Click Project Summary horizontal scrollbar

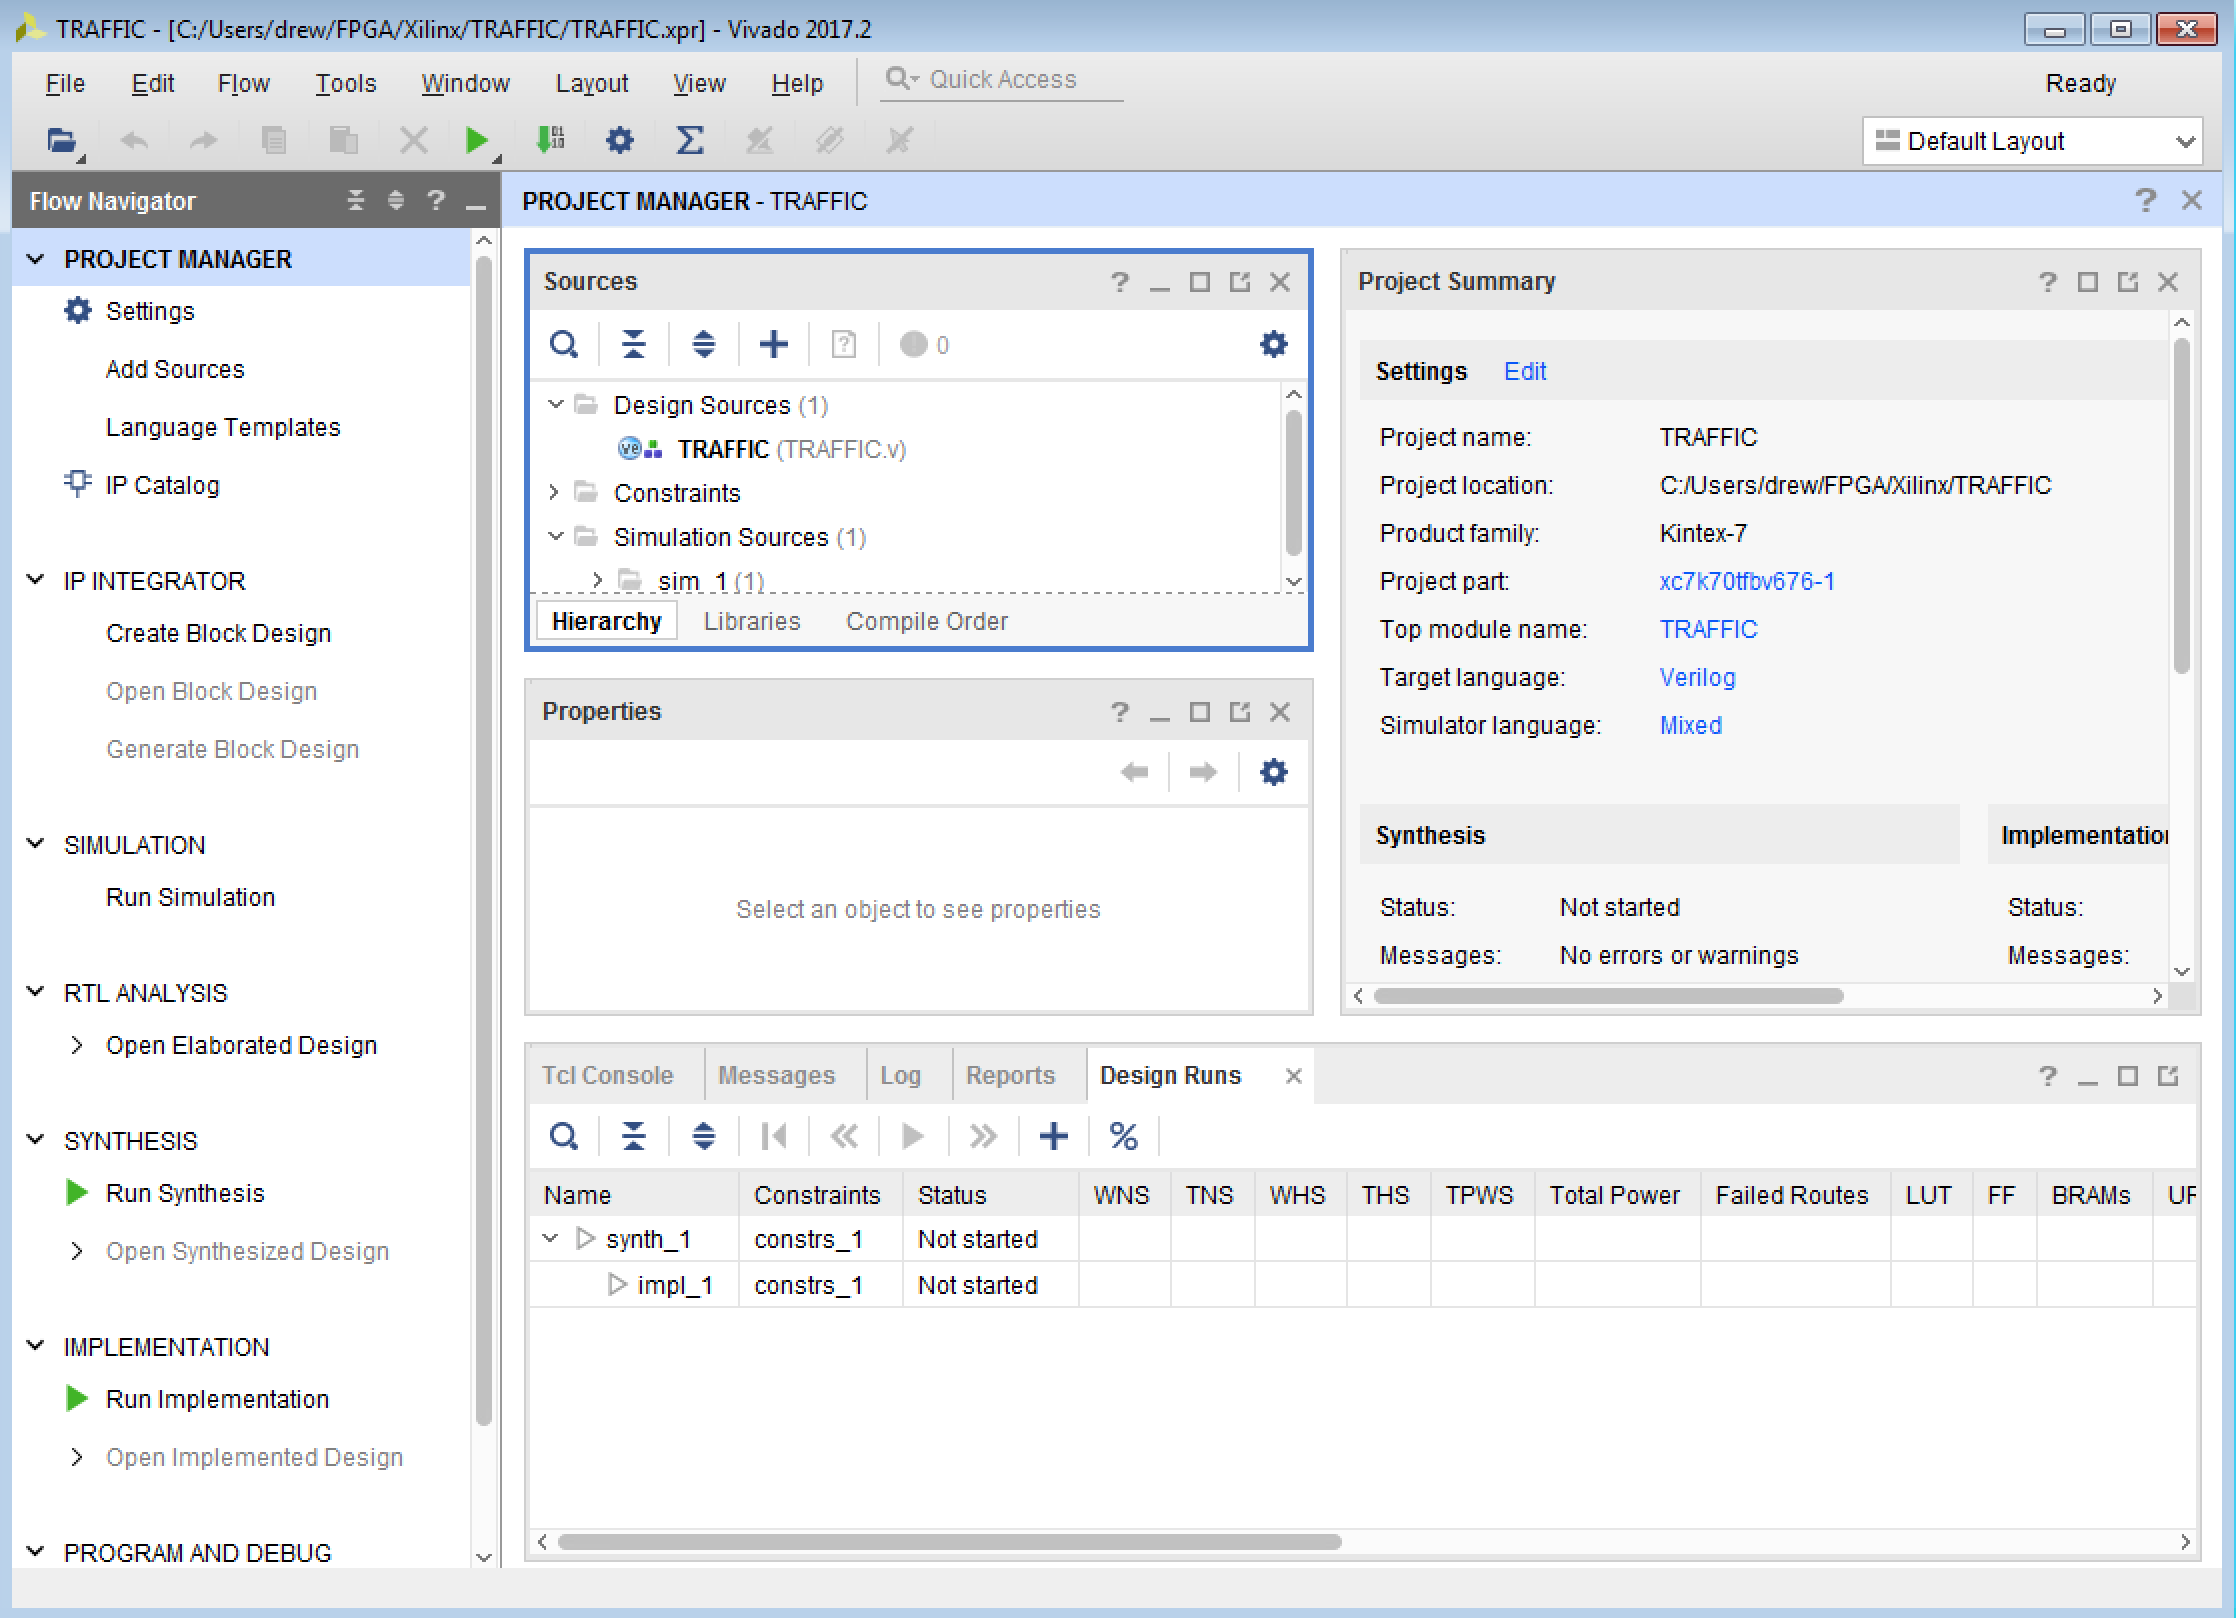pos(1608,996)
